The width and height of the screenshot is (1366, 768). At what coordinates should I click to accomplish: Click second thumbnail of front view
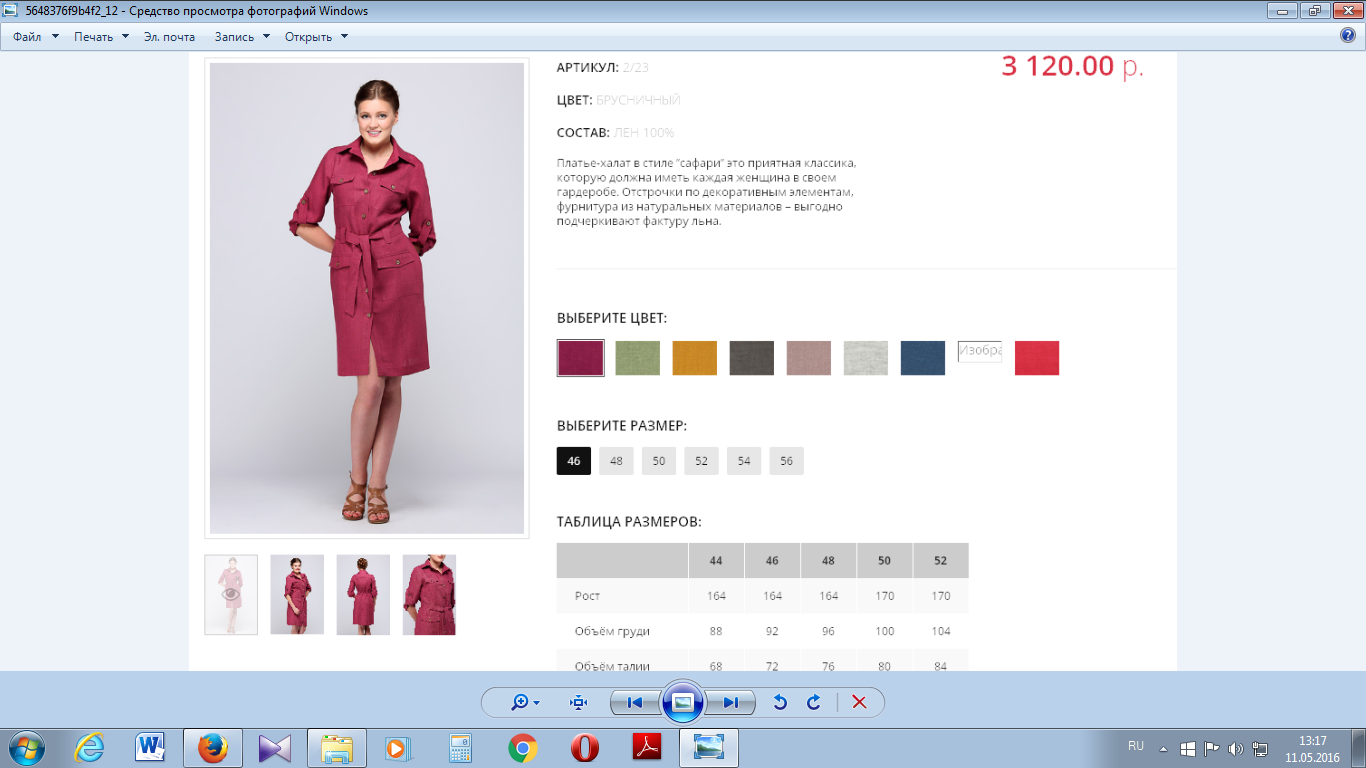point(297,595)
